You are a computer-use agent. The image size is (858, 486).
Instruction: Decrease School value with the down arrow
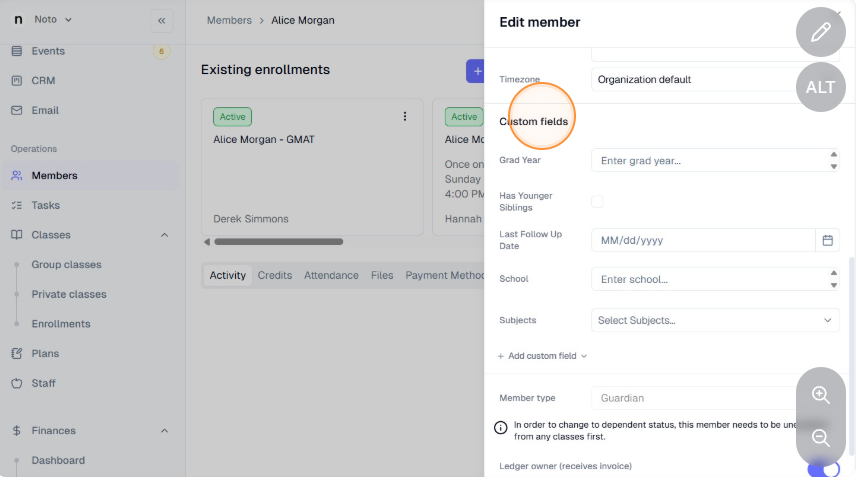pyautogui.click(x=833, y=285)
